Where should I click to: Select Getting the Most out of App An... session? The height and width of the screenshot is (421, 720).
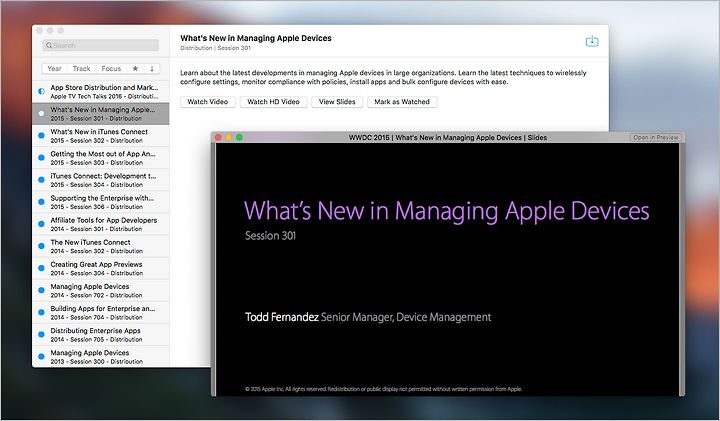click(x=101, y=157)
